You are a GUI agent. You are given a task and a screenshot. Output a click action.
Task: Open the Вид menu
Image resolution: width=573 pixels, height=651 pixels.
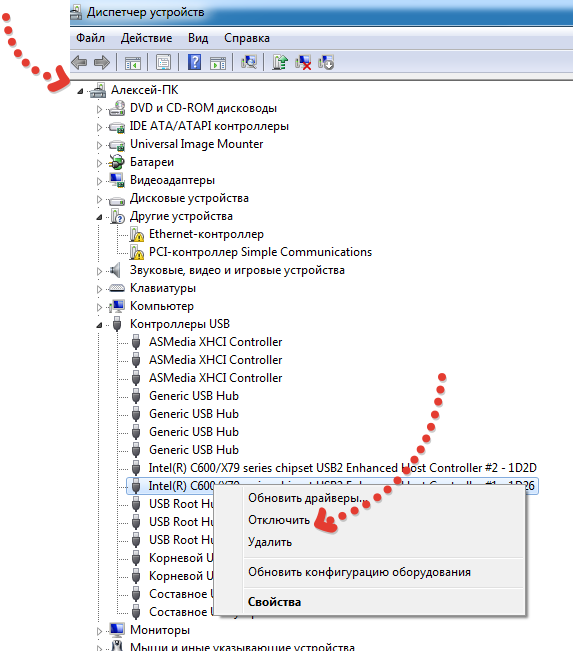click(198, 38)
